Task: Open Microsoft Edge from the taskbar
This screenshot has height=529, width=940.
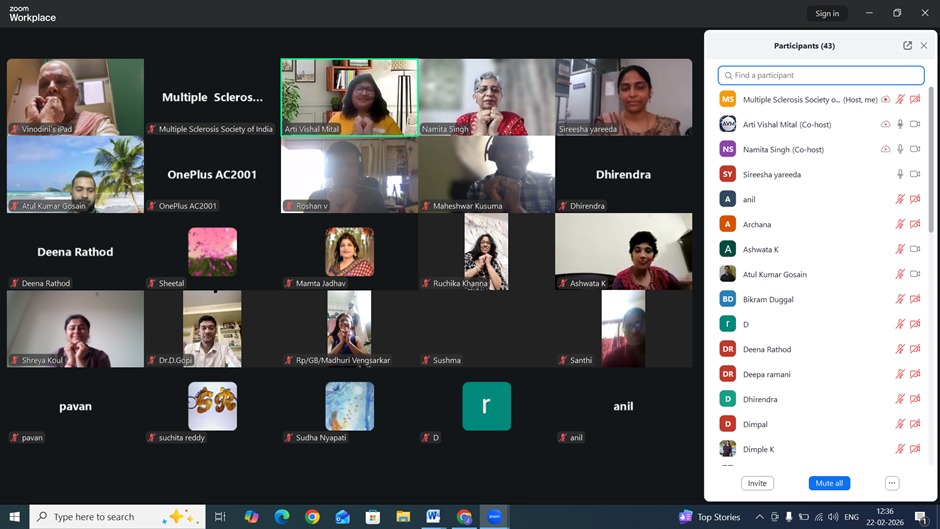Action: tap(282, 517)
